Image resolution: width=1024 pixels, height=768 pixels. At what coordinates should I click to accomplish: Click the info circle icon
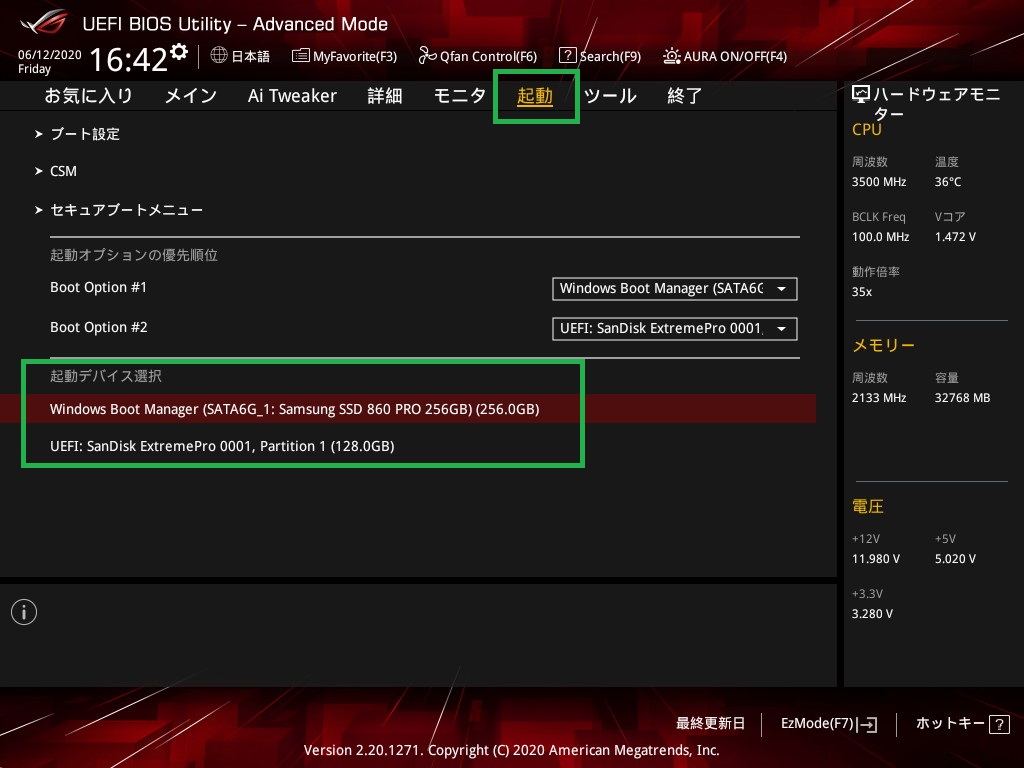click(24, 612)
